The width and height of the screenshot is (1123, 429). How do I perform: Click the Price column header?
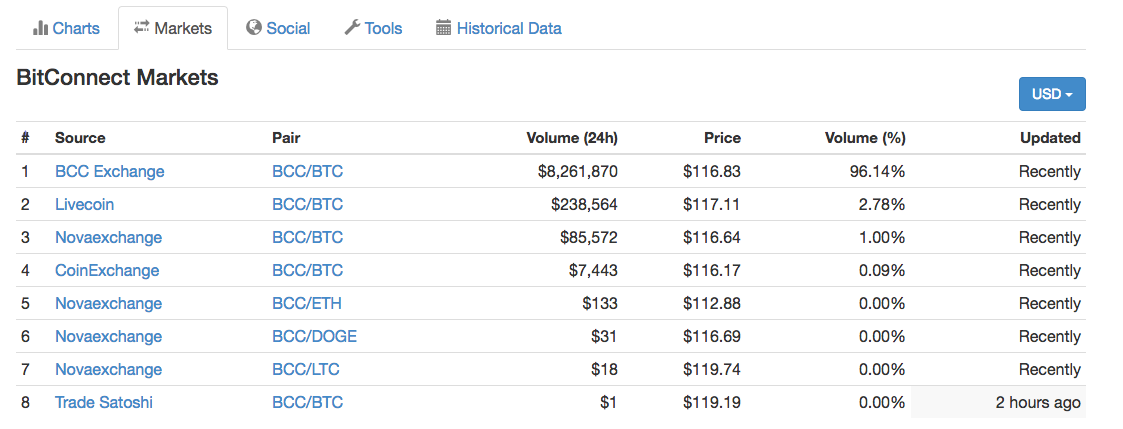tap(722, 138)
